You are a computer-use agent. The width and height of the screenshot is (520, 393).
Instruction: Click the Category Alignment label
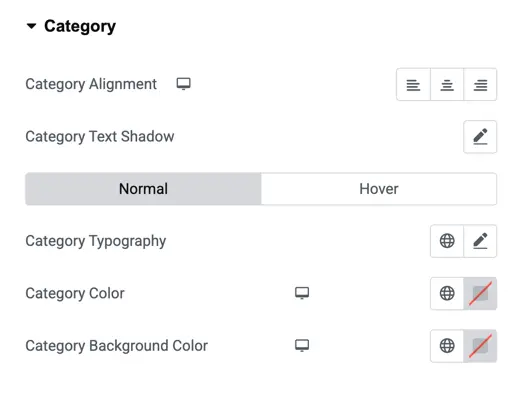click(x=91, y=84)
